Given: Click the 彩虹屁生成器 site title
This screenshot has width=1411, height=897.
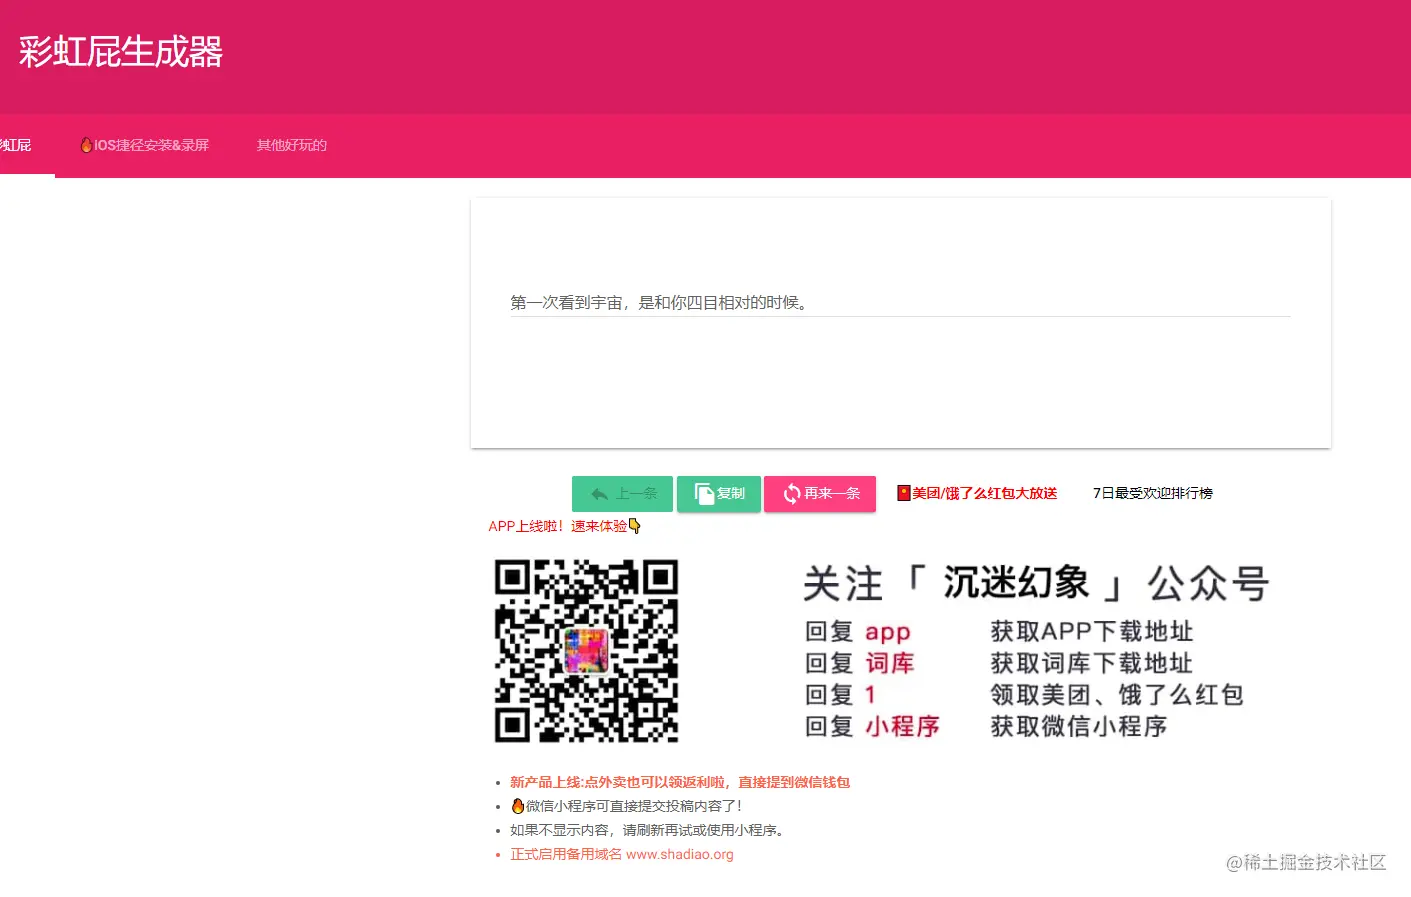Looking at the screenshot, I should (x=120, y=52).
